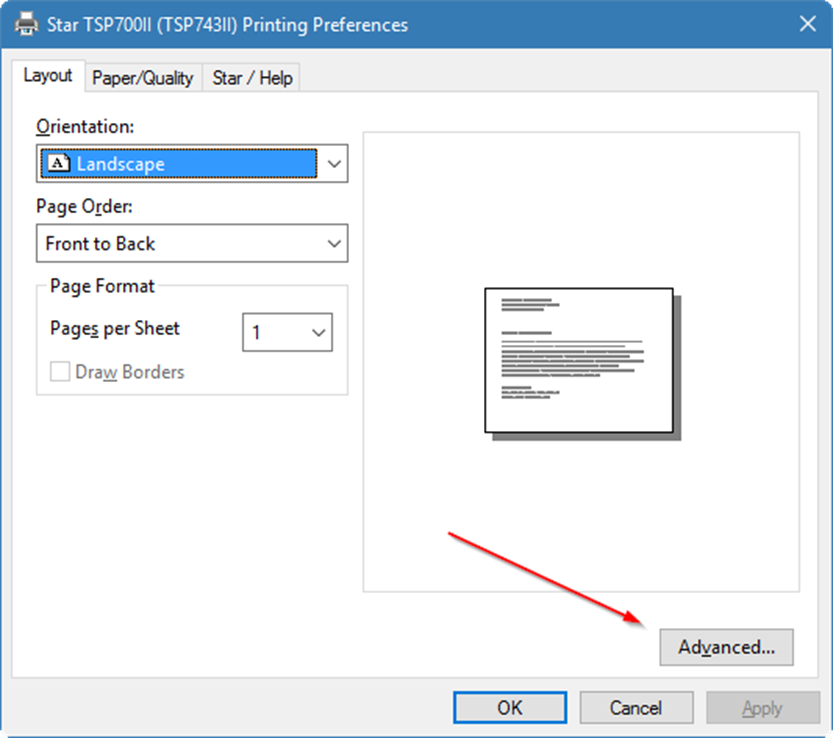Screen dimensions: 833x738
Task: Toggle the Draw Borders checkbox
Action: pos(60,372)
